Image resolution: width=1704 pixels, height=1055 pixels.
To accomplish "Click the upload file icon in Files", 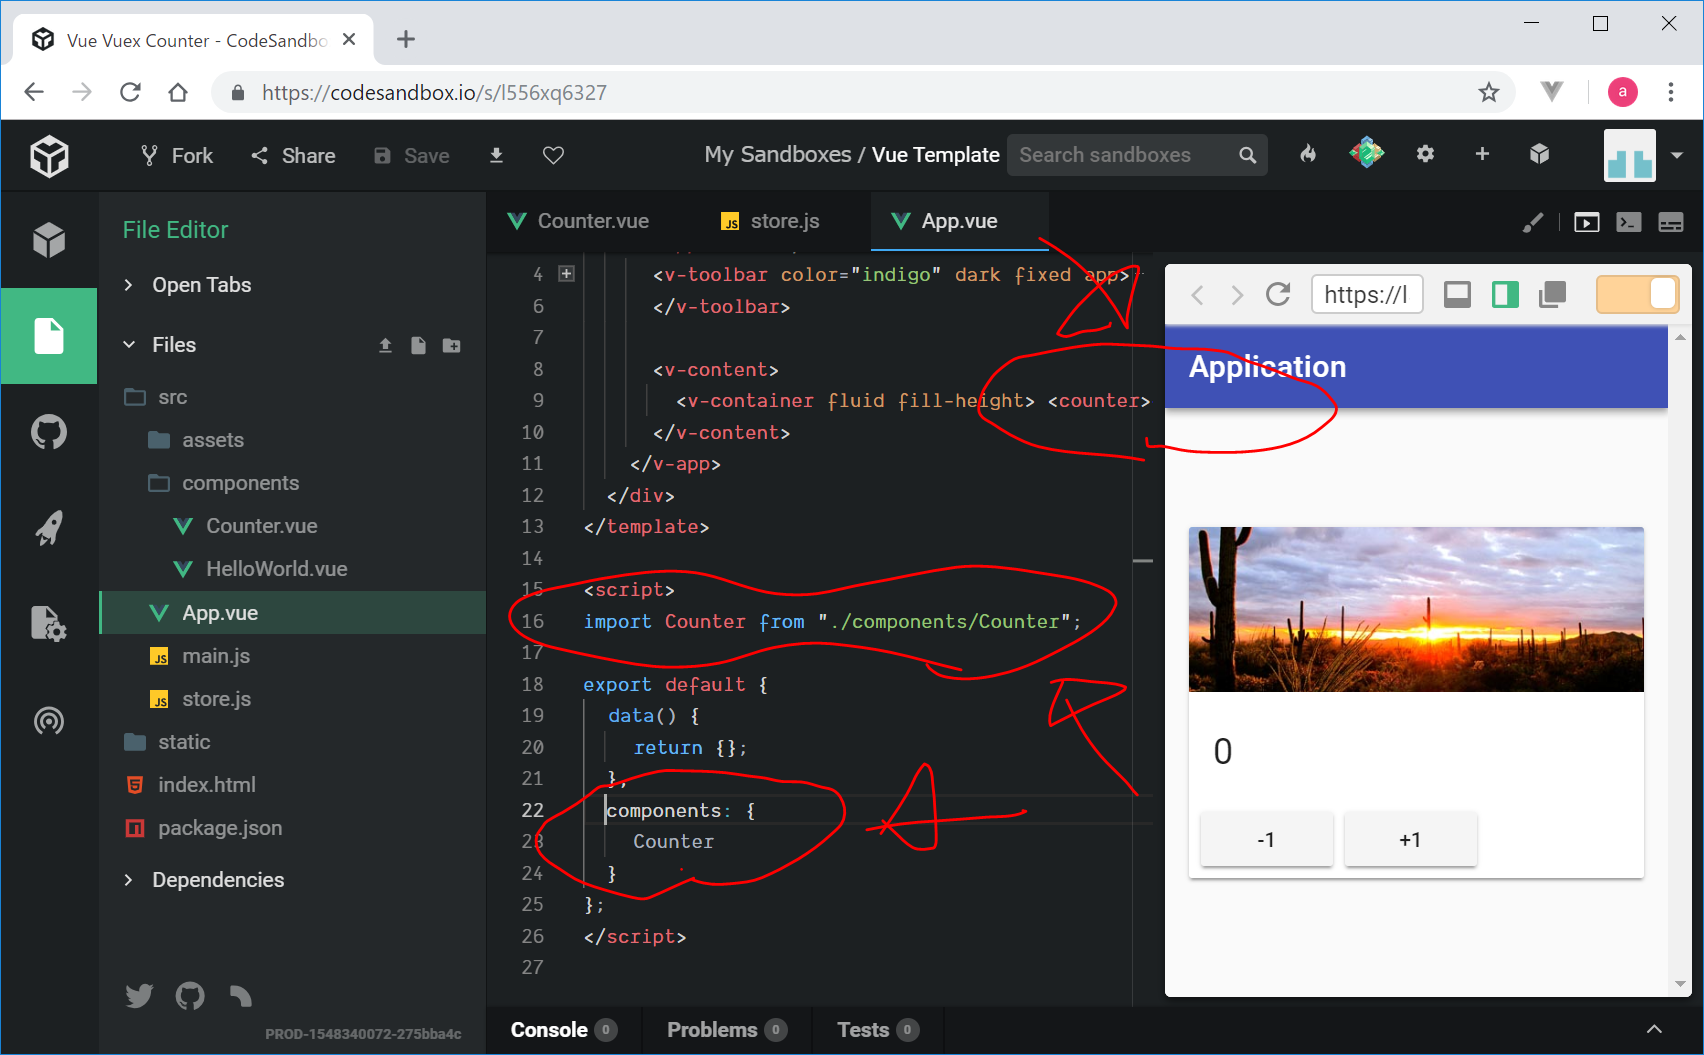I will [385, 345].
